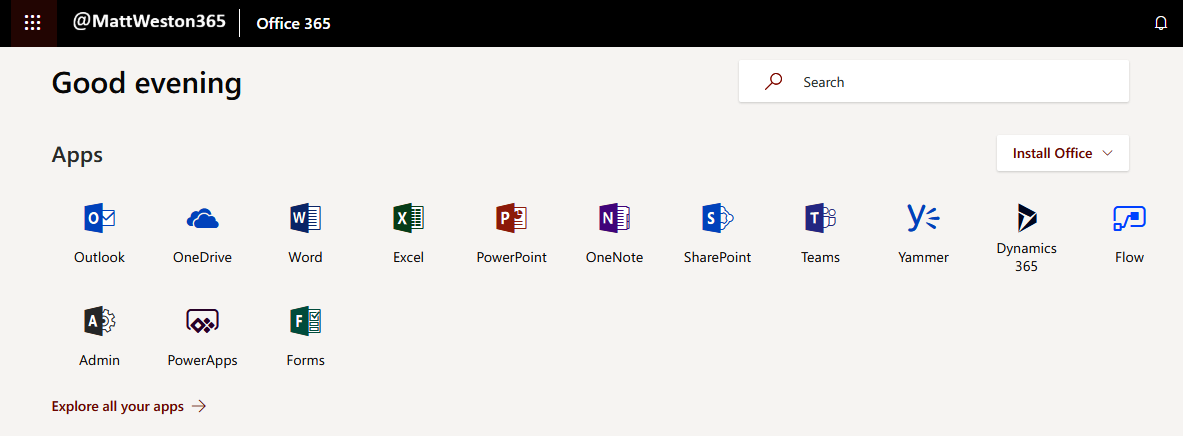
Task: Open the app launcher waffle menu
Action: (32, 23)
